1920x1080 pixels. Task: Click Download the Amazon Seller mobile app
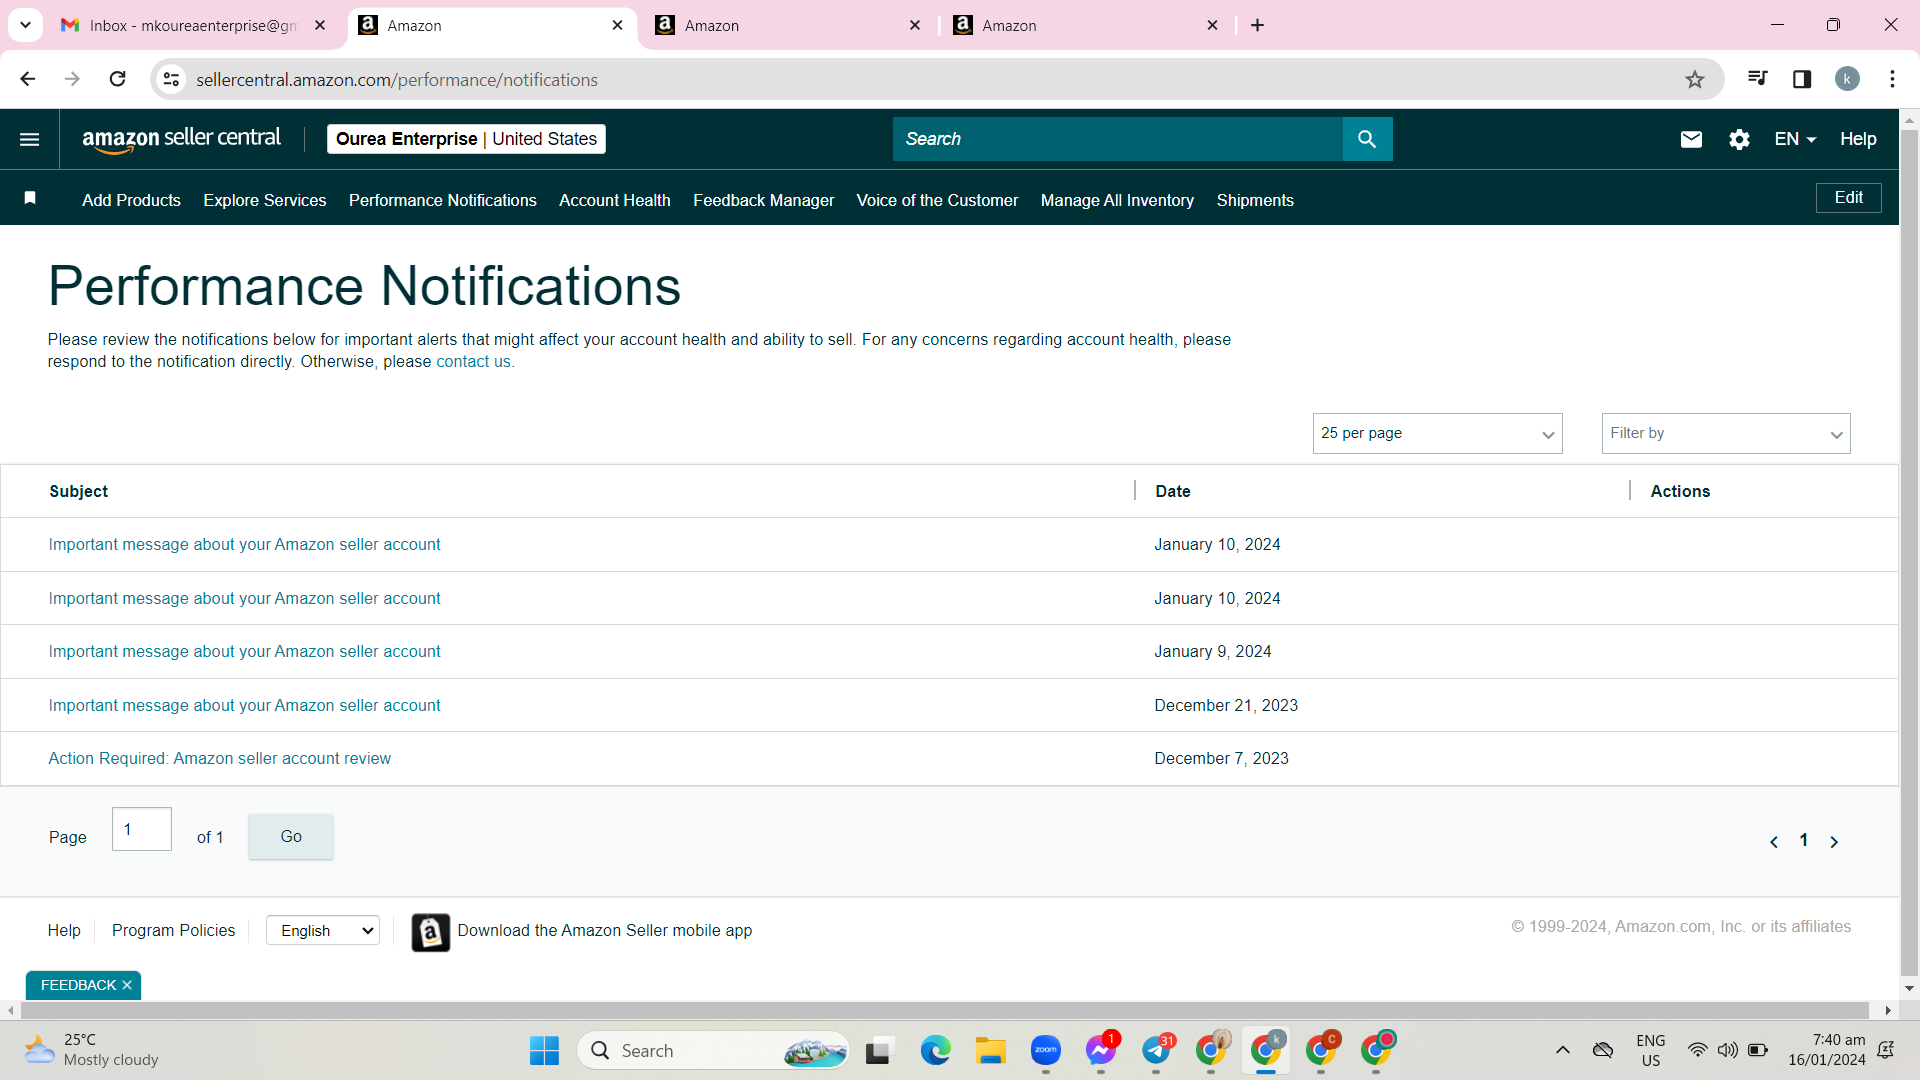604,931
